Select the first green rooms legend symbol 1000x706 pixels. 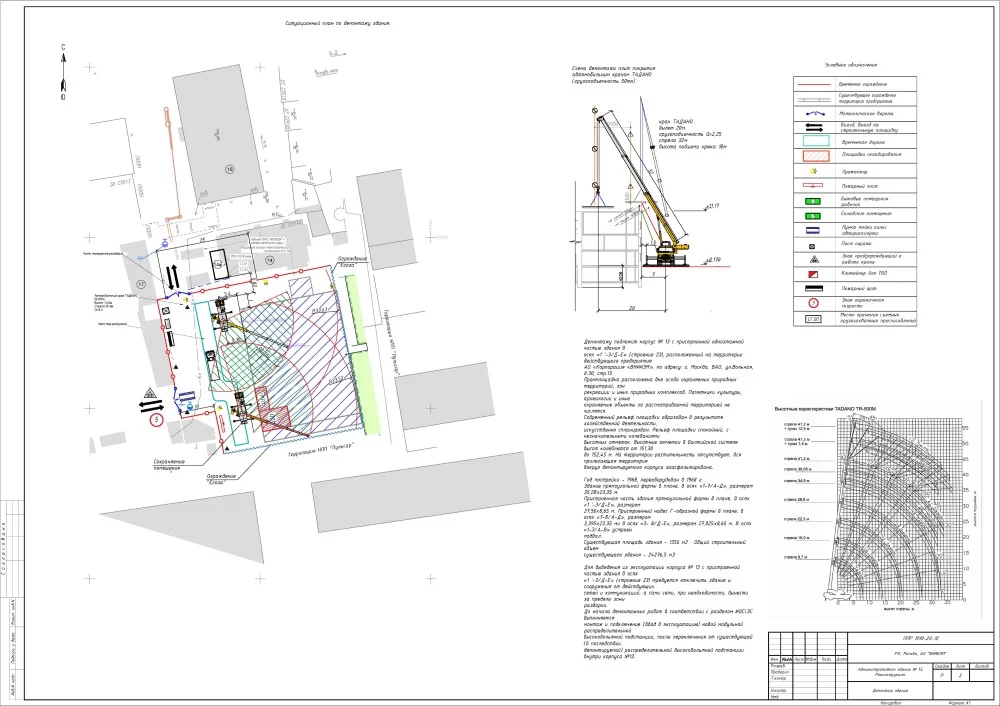pos(813,200)
